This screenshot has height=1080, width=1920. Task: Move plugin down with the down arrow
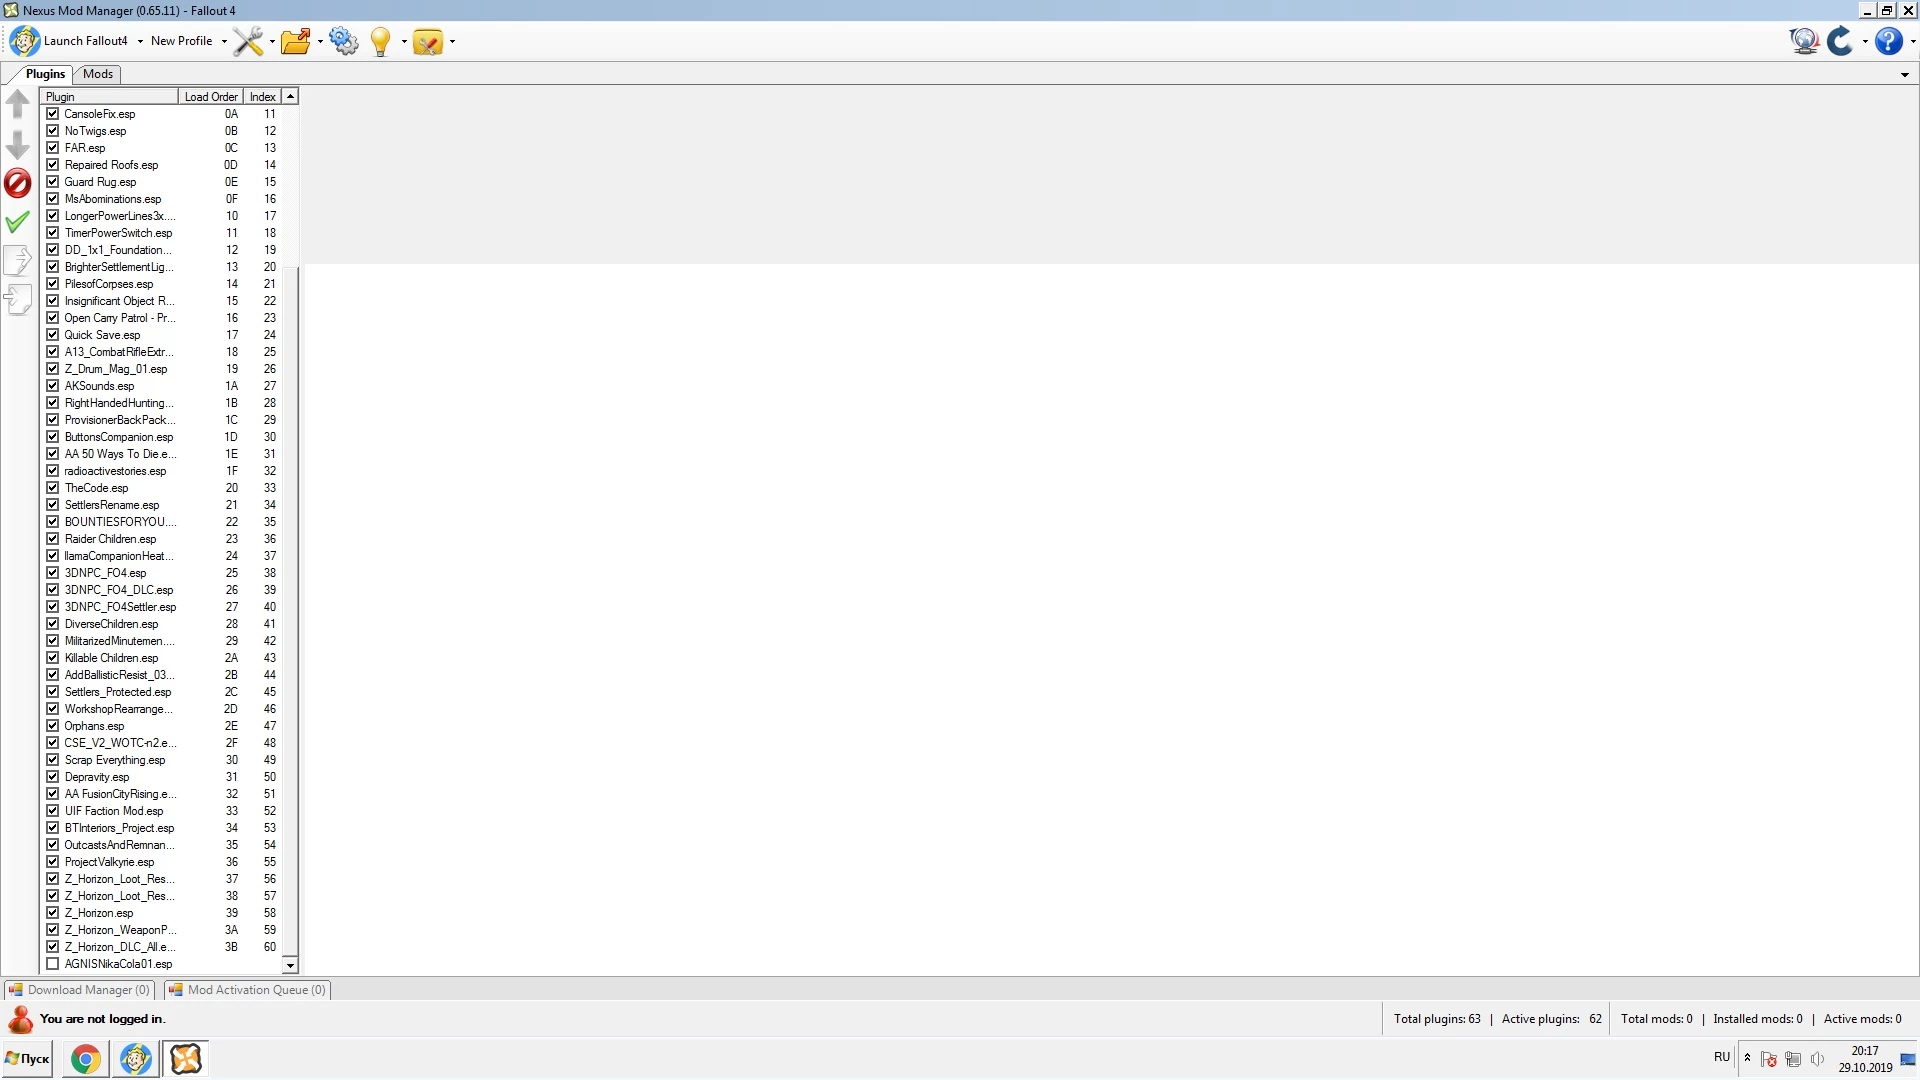point(18,145)
